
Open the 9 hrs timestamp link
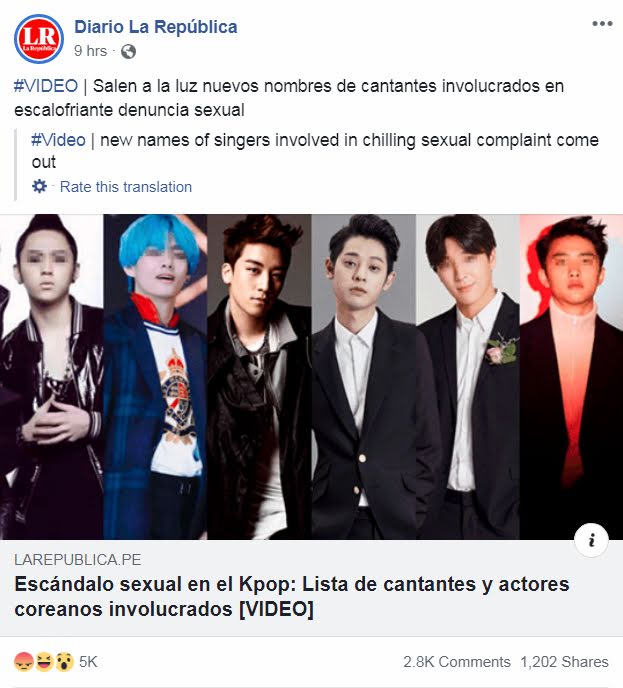(90, 51)
